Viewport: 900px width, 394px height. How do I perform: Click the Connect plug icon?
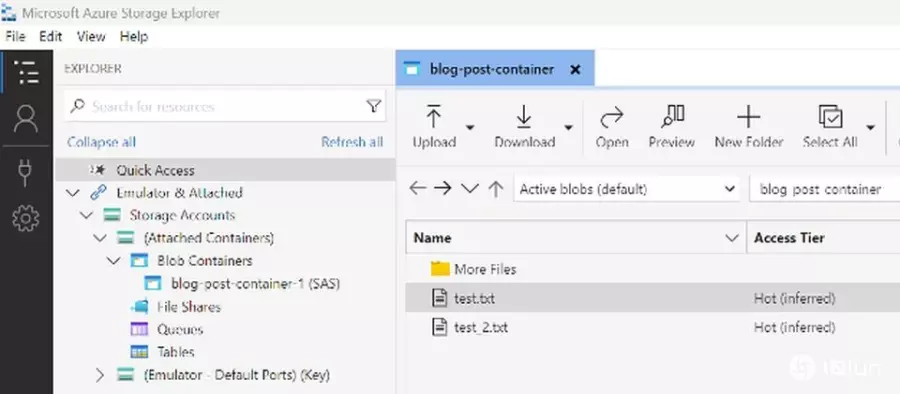tap(25, 172)
